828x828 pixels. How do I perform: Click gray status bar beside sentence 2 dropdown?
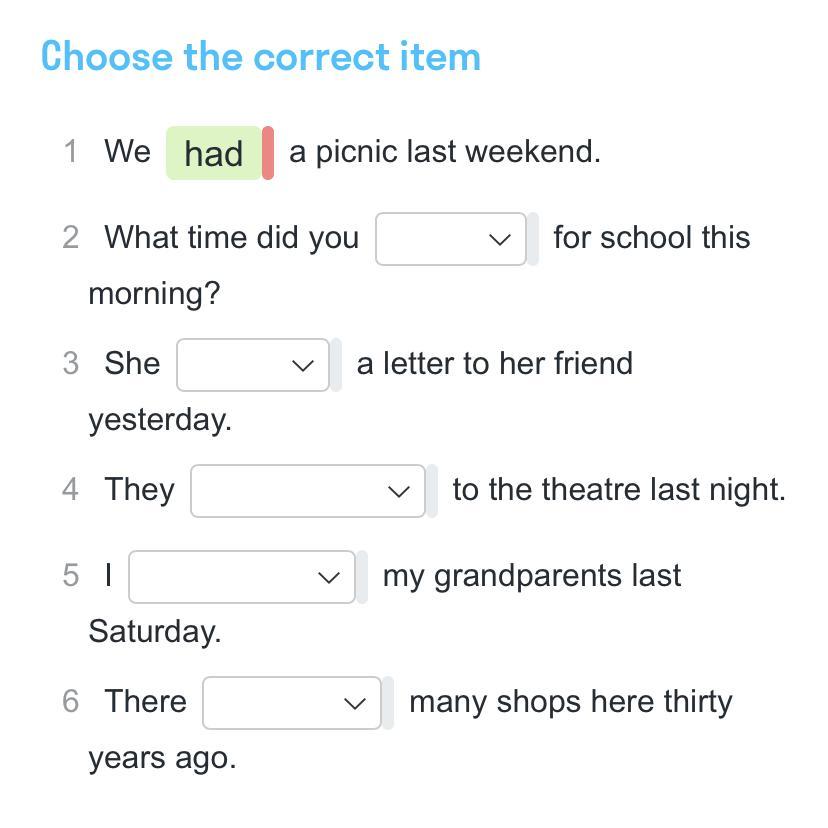533,239
